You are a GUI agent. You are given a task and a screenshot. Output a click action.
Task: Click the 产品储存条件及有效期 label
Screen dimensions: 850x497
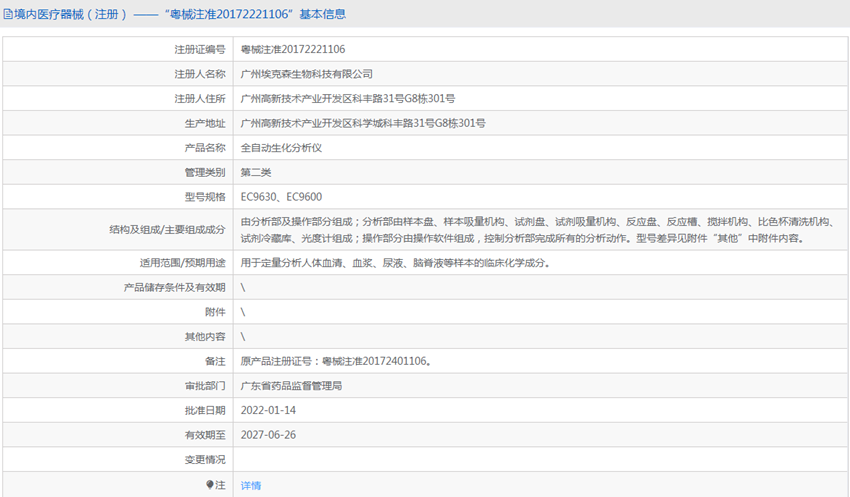pyautogui.click(x=174, y=287)
